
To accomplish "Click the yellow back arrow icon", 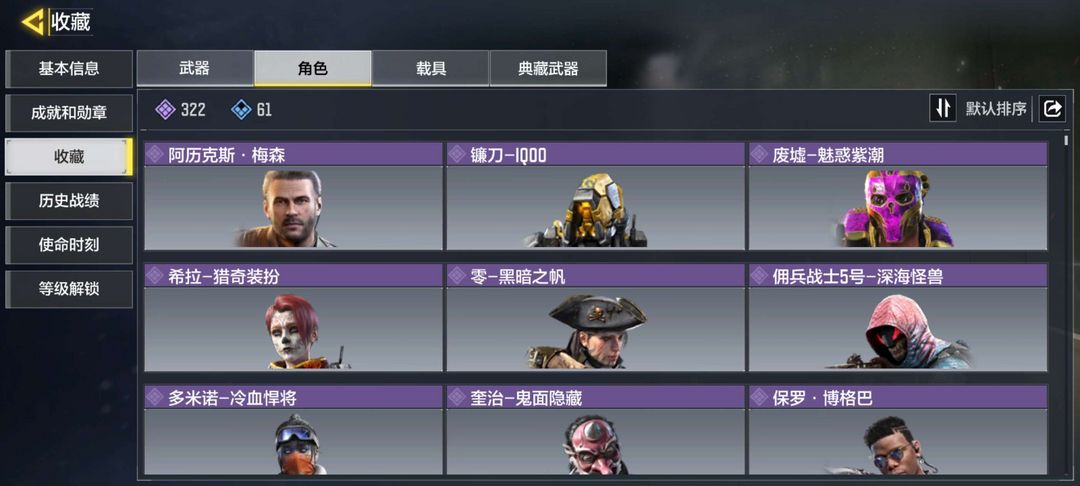I will click(33, 22).
